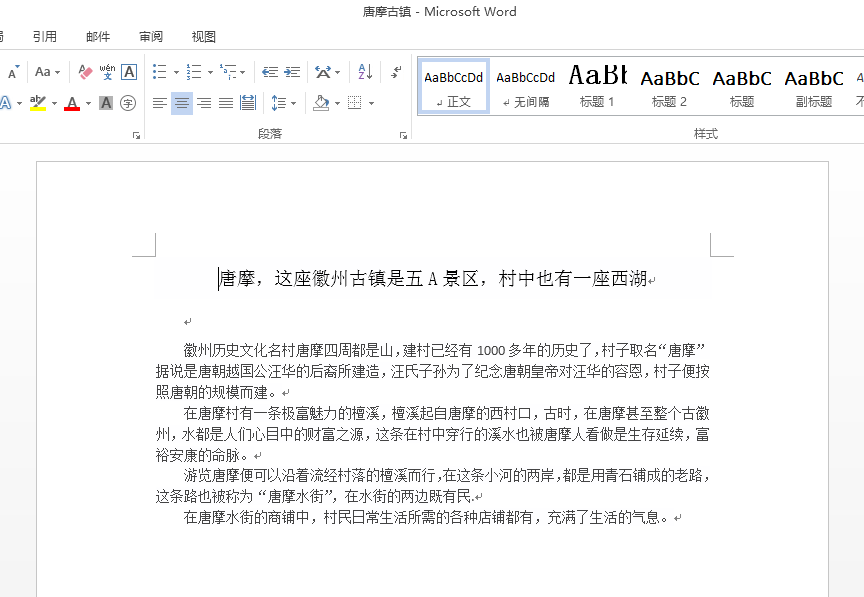Expand line spacing options dropdown
This screenshot has width=864, height=597.
point(292,103)
